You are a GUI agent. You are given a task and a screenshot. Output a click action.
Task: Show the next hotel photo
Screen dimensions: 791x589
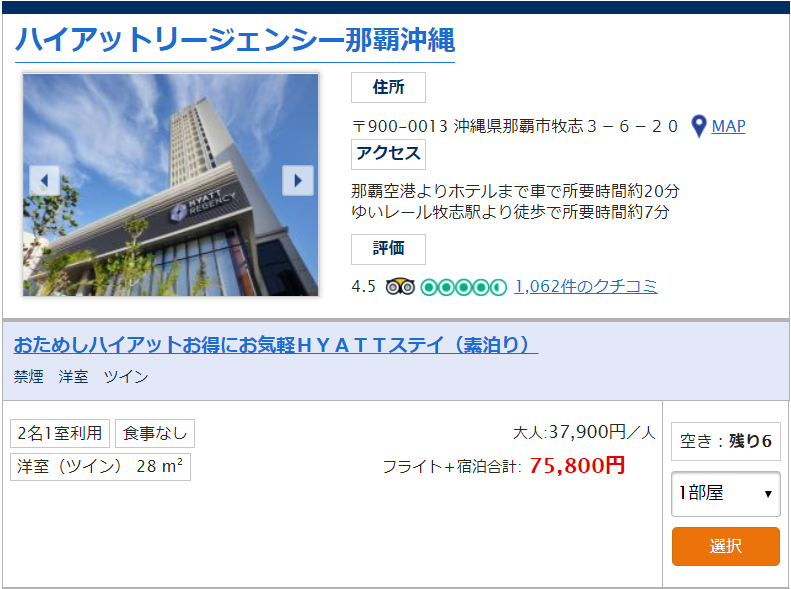click(x=298, y=180)
